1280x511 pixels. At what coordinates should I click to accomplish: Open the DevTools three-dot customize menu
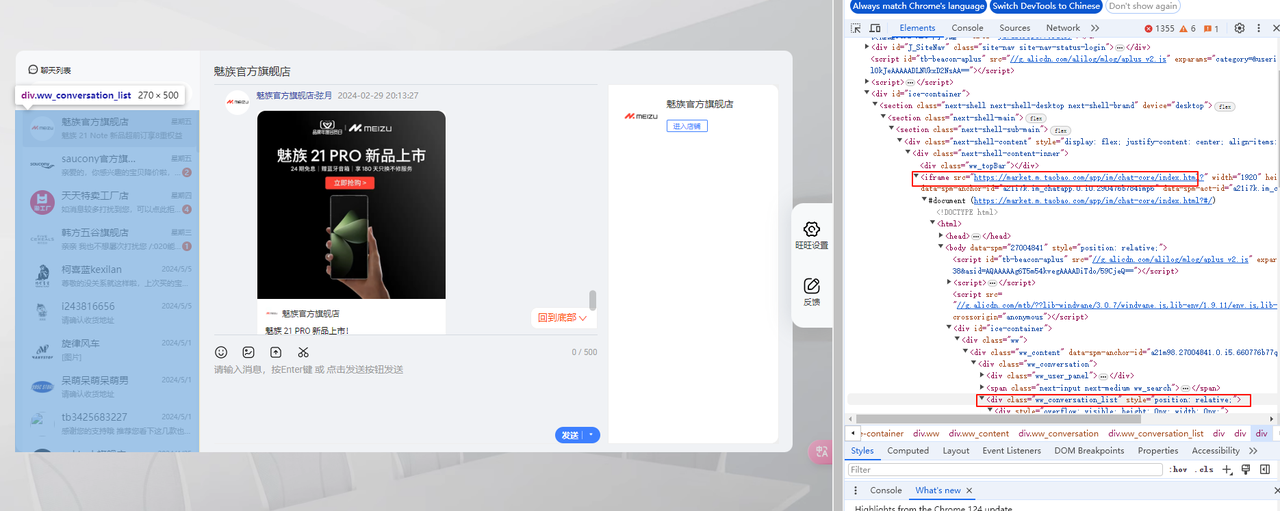click(1257, 28)
